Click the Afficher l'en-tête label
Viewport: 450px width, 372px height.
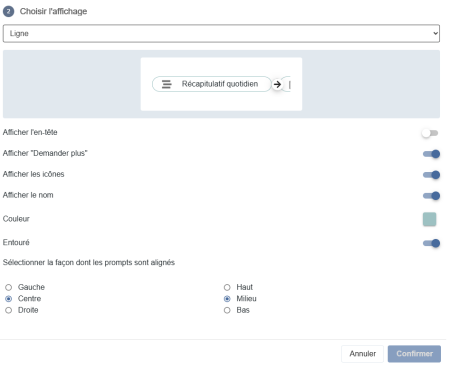[x=30, y=132]
